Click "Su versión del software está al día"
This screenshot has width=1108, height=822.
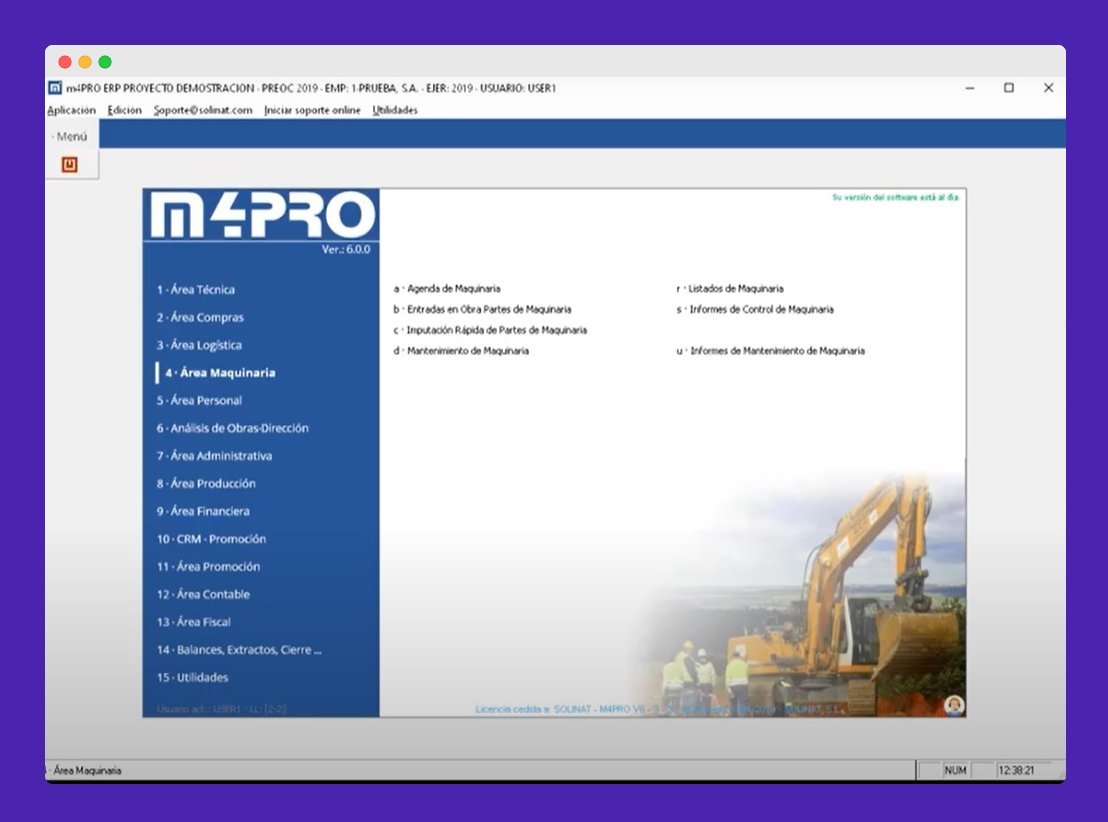[895, 197]
